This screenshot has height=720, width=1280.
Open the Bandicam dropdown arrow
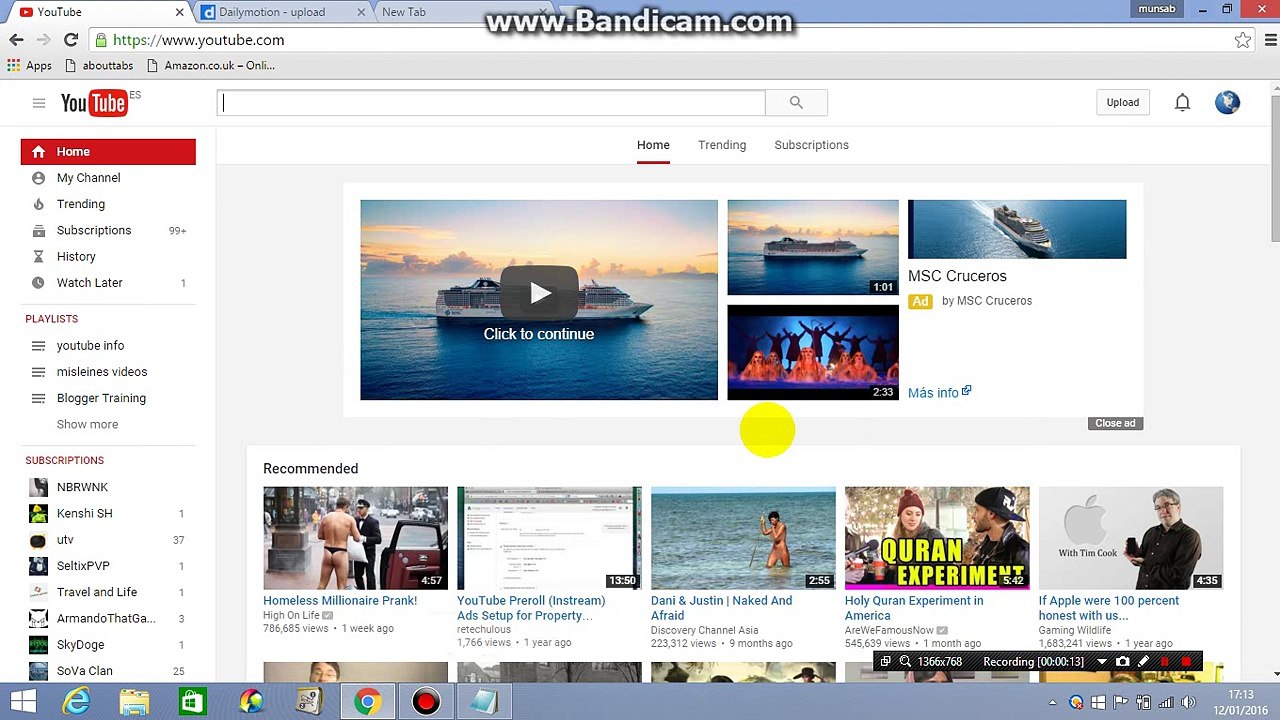(1101, 662)
